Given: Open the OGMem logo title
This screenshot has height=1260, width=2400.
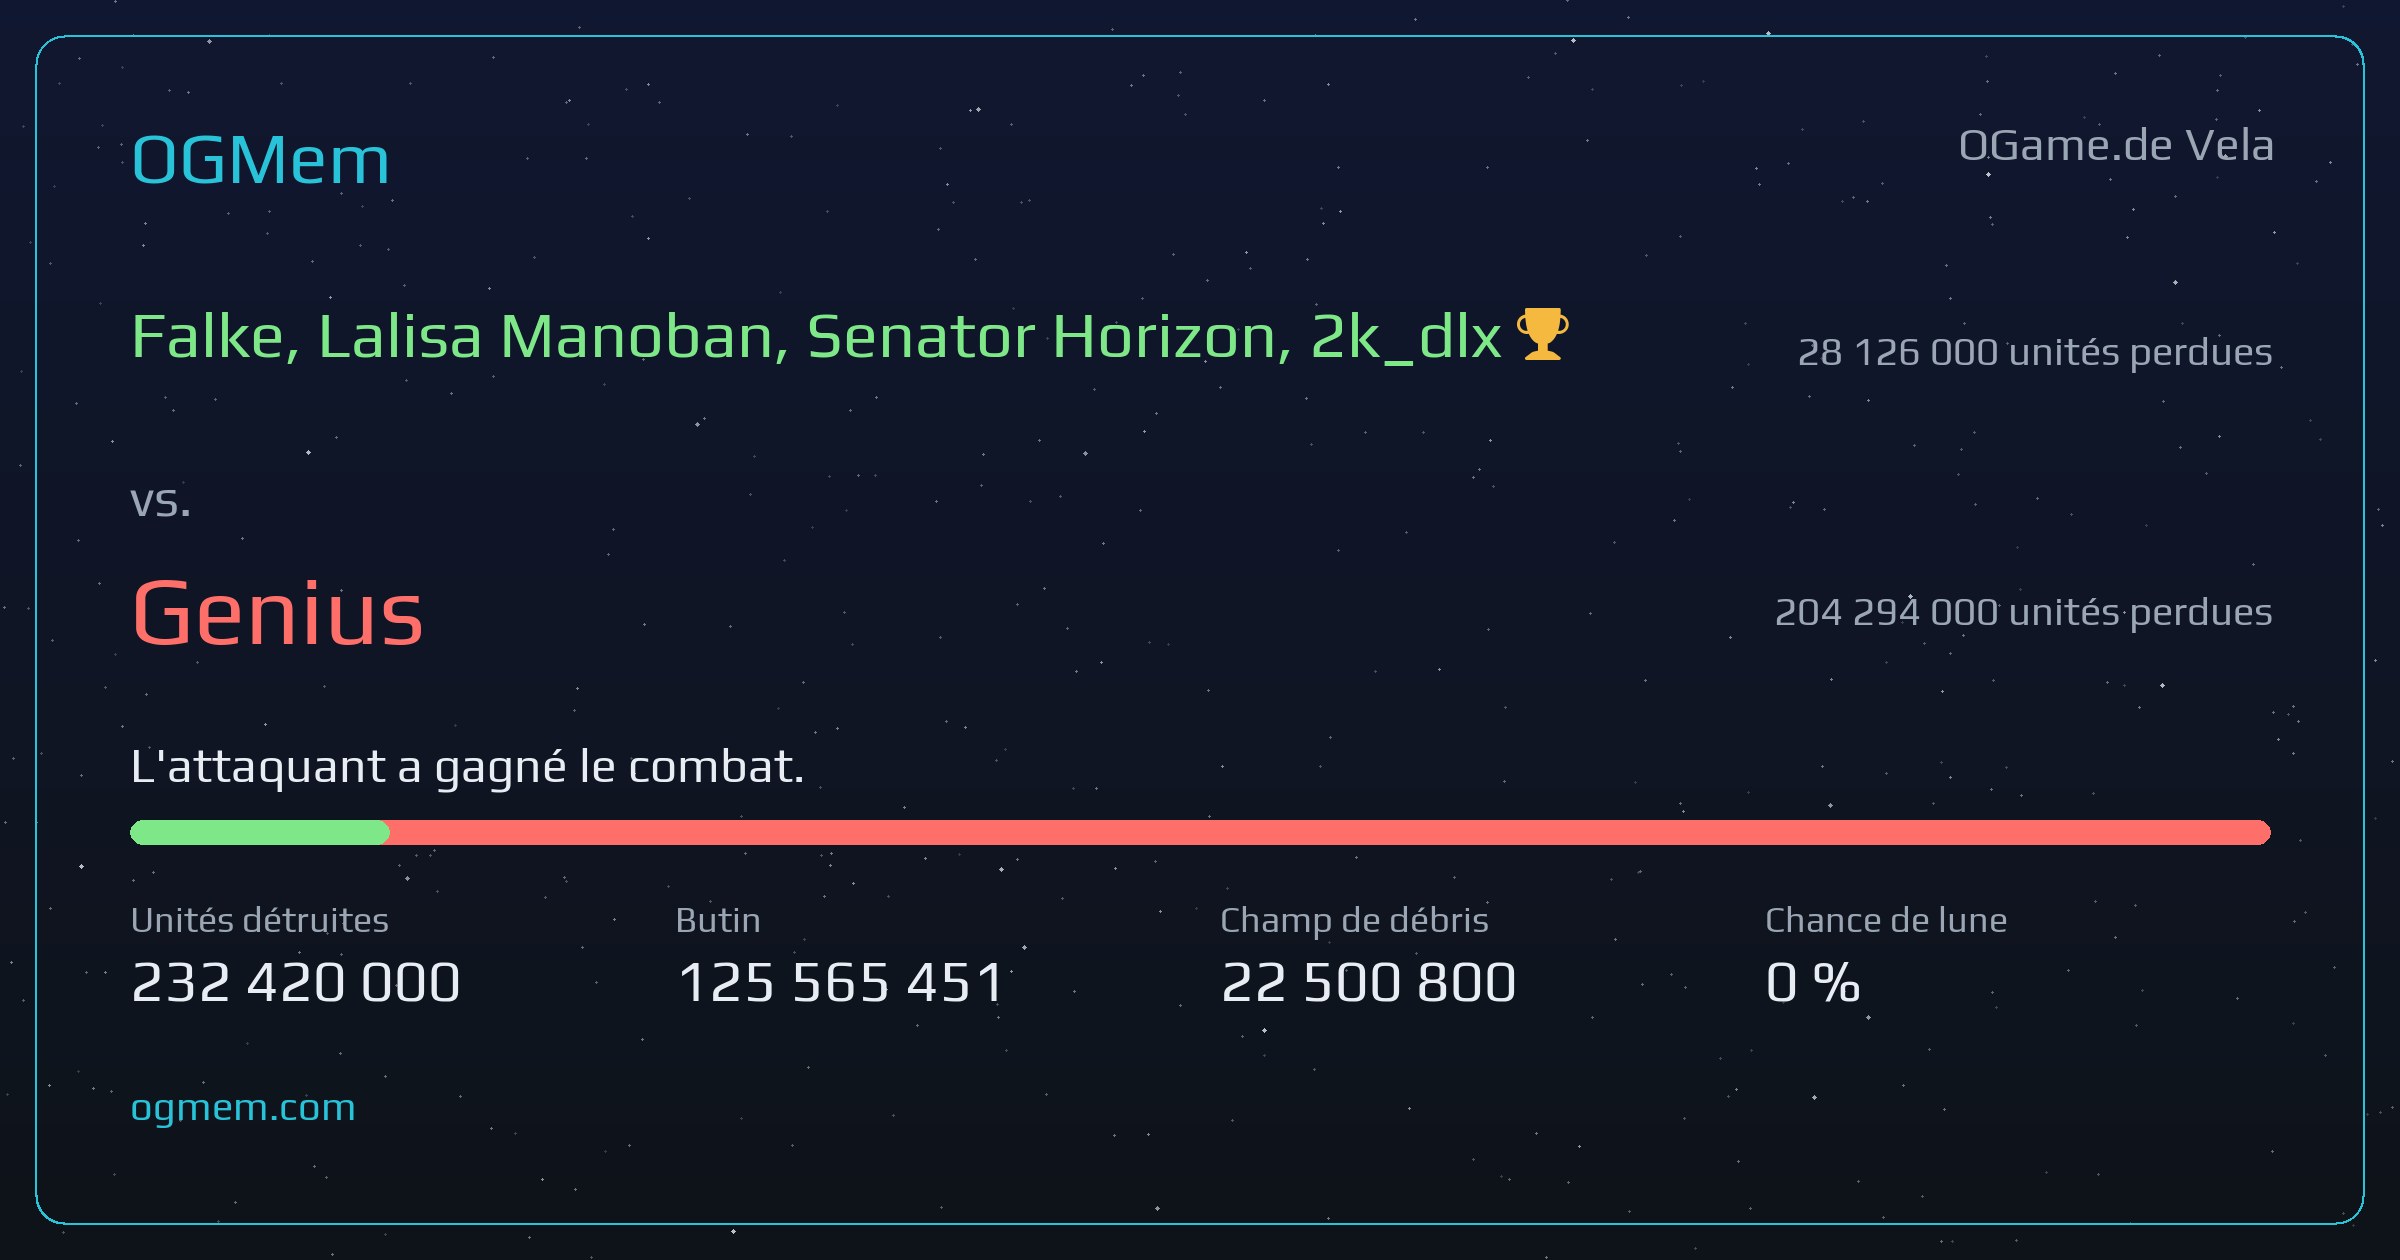Looking at the screenshot, I should (x=260, y=160).
